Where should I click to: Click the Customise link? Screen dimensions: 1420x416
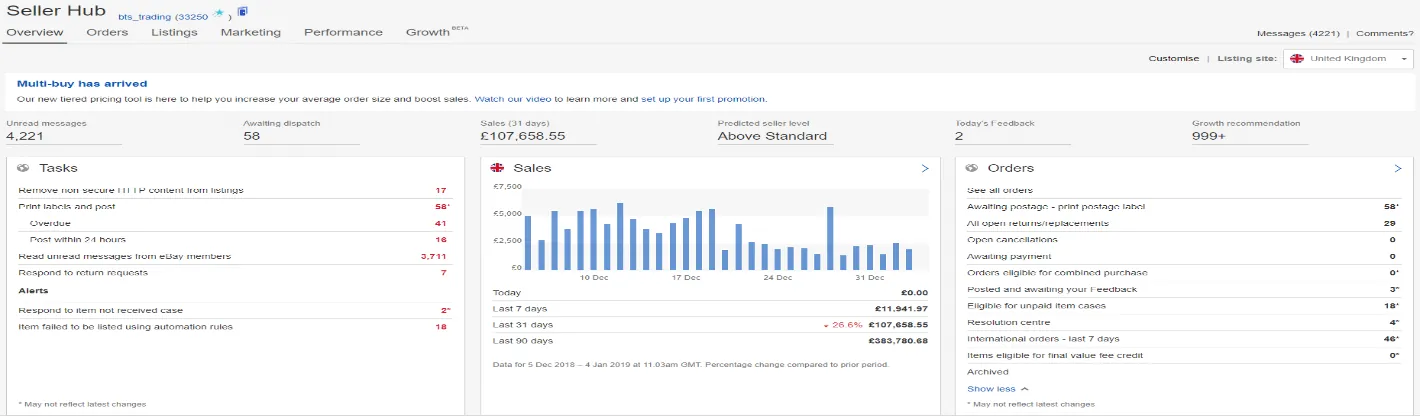click(x=1174, y=58)
